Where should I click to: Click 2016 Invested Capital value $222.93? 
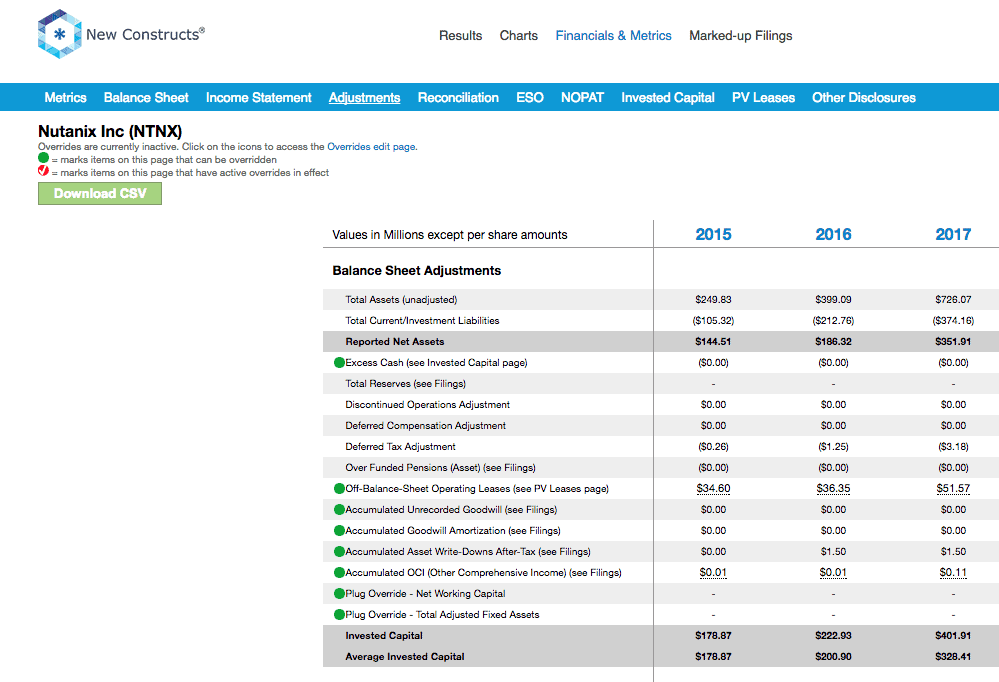pyautogui.click(x=833, y=636)
